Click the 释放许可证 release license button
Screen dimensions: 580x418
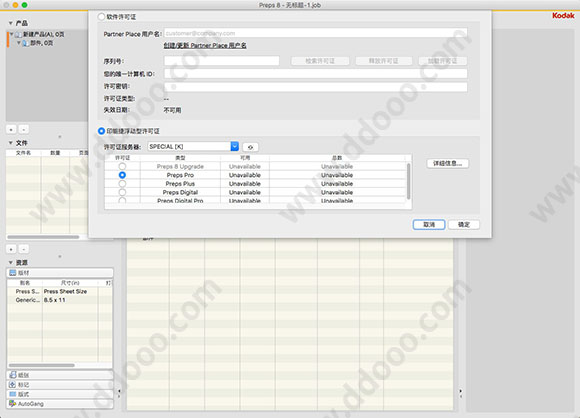click(x=384, y=61)
